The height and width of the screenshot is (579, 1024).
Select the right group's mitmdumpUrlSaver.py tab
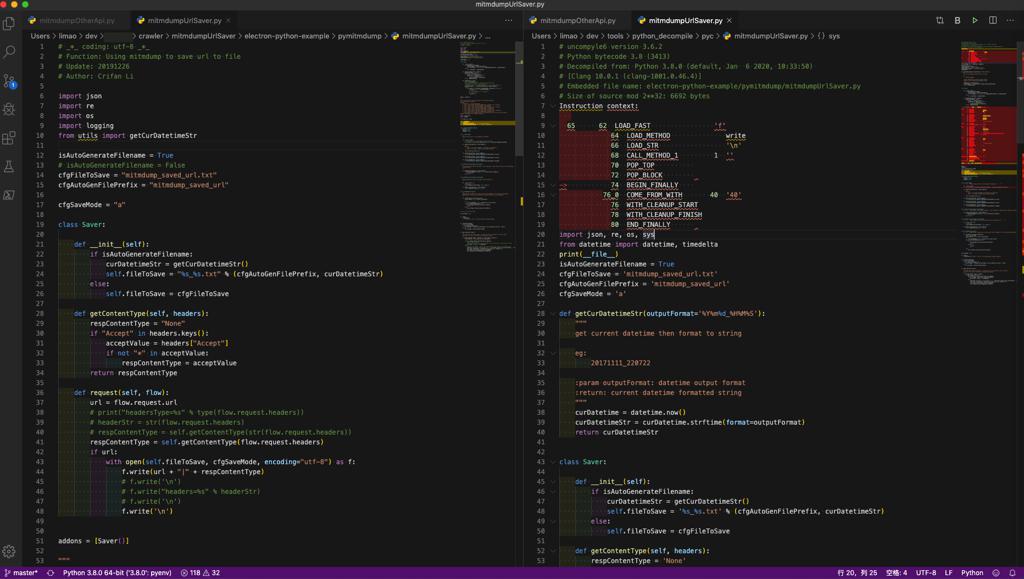pos(685,20)
